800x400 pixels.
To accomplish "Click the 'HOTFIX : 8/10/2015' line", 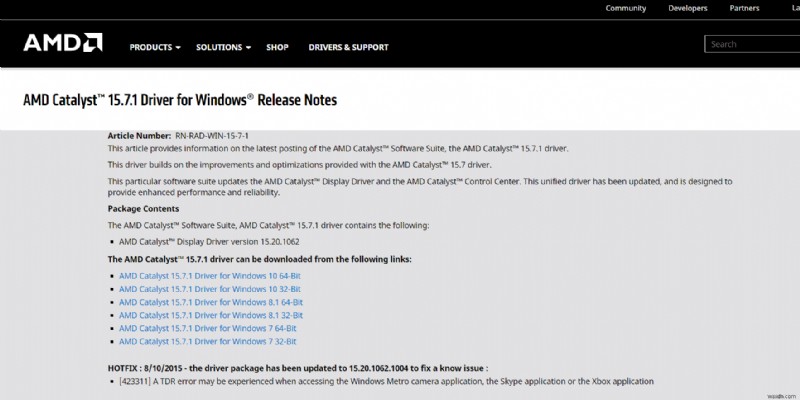I will click(x=298, y=368).
